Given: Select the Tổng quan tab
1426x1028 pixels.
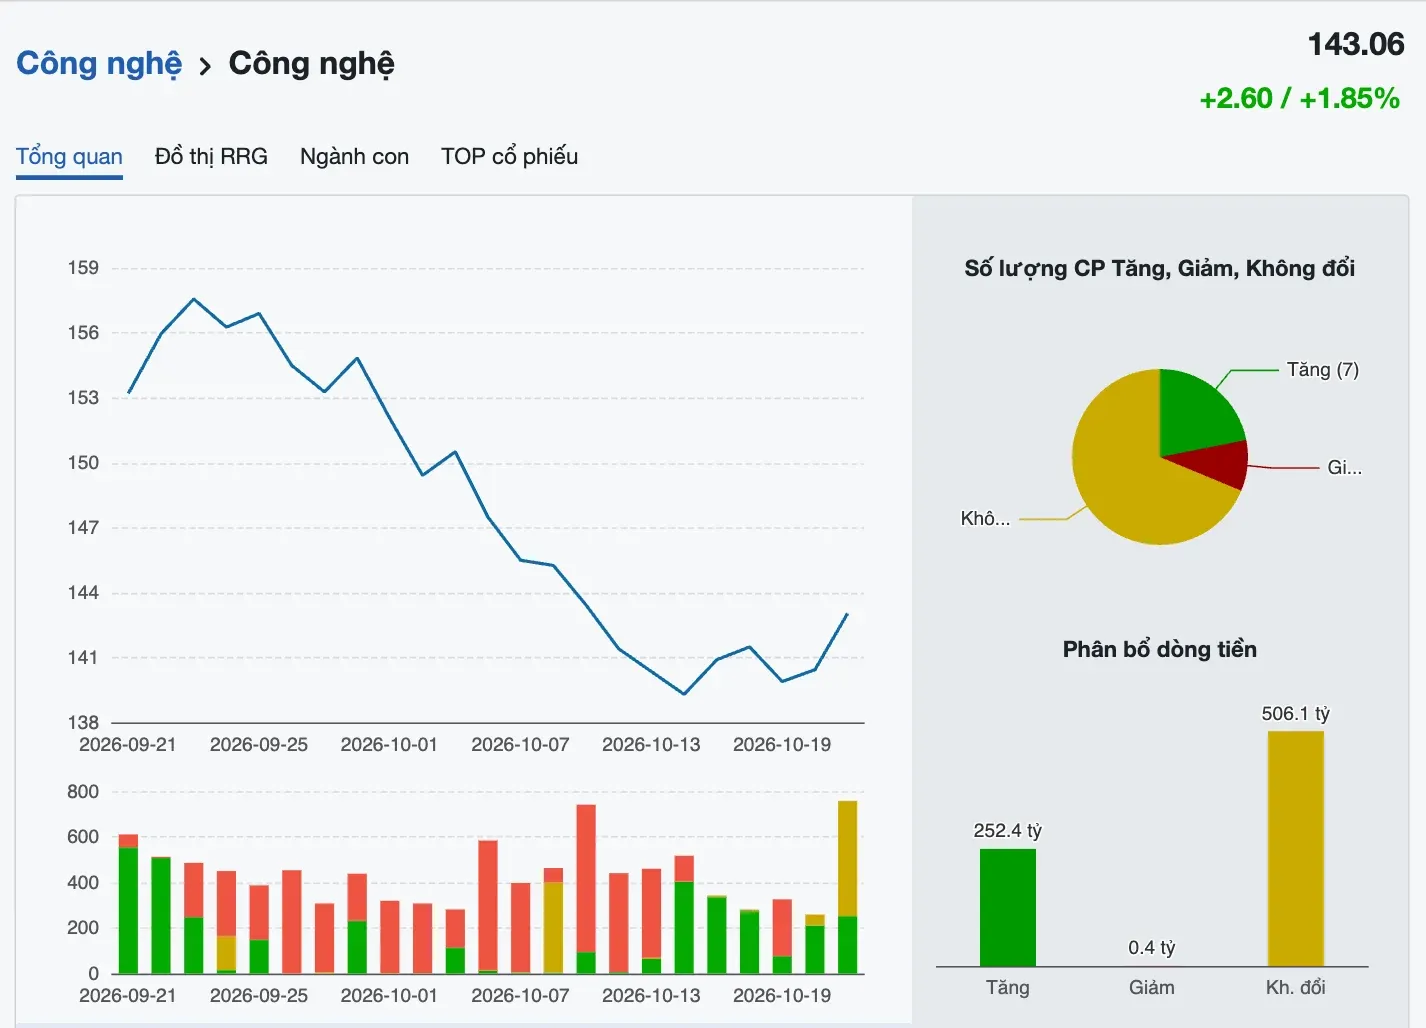Looking at the screenshot, I should [69, 156].
